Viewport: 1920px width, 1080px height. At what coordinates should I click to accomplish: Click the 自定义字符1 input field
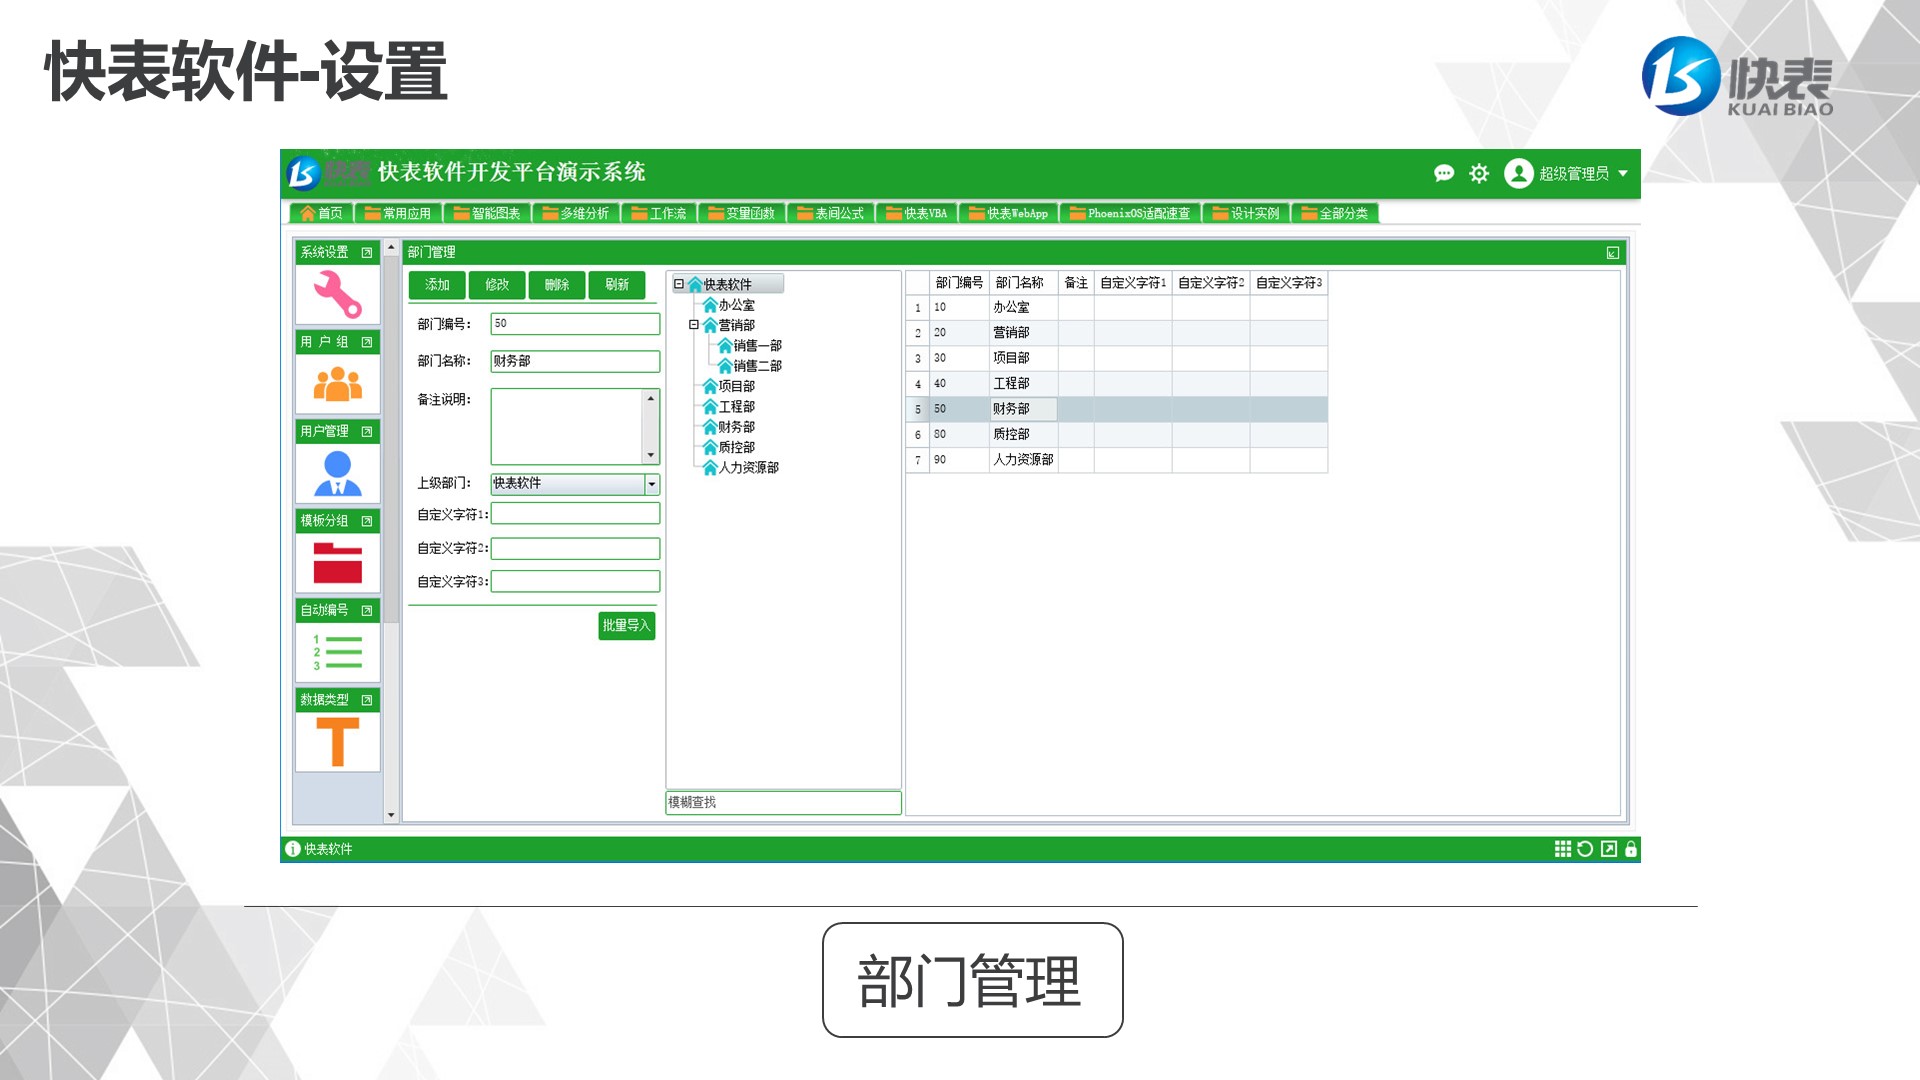click(575, 514)
